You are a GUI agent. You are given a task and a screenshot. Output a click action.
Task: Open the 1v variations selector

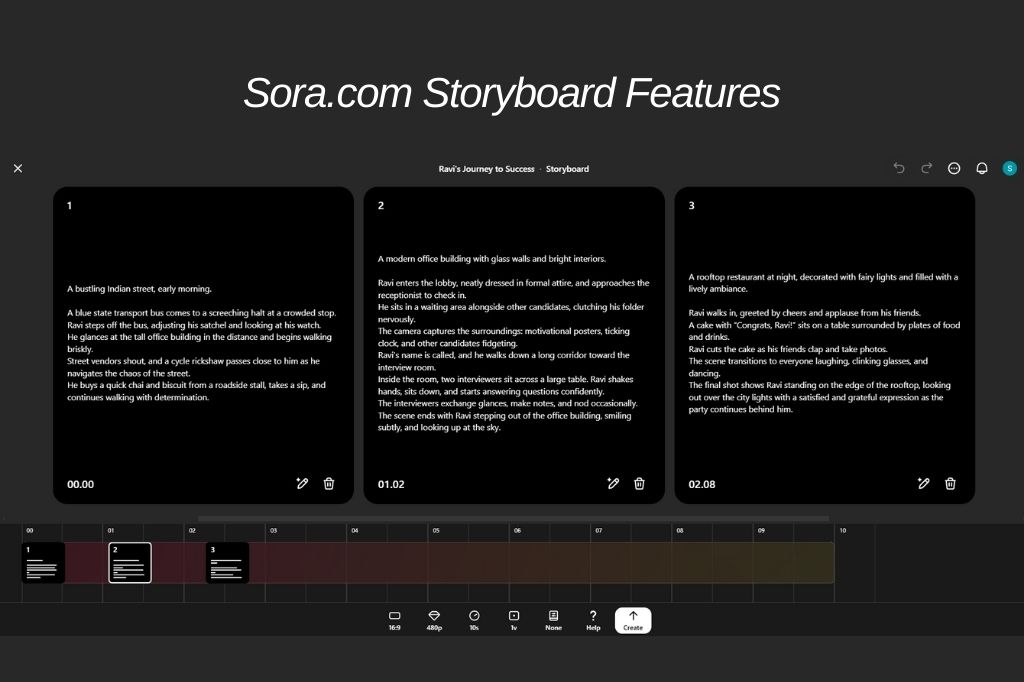pos(514,621)
